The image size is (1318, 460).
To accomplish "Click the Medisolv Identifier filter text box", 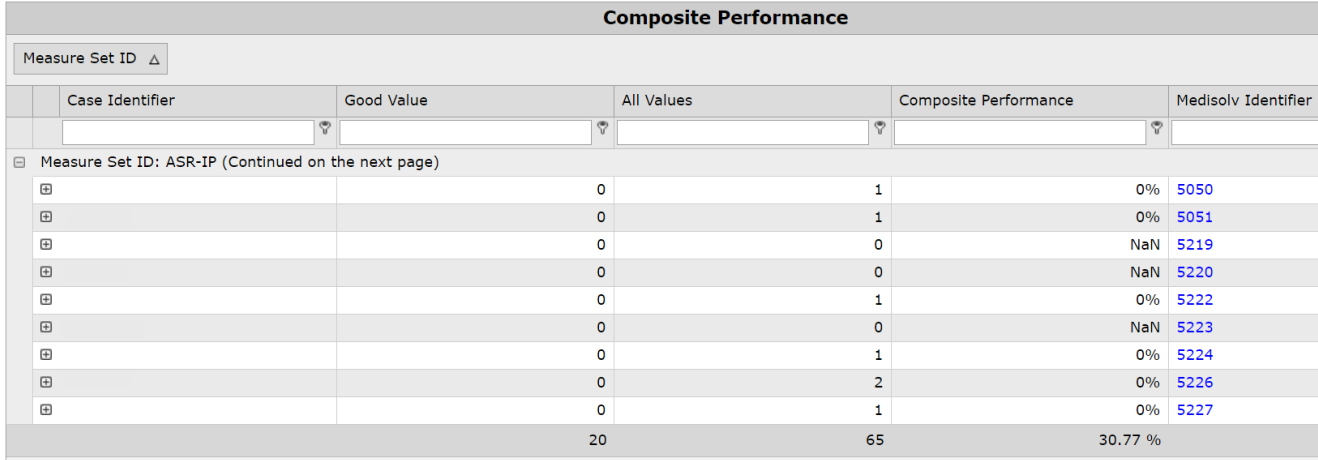I will [x=1245, y=132].
